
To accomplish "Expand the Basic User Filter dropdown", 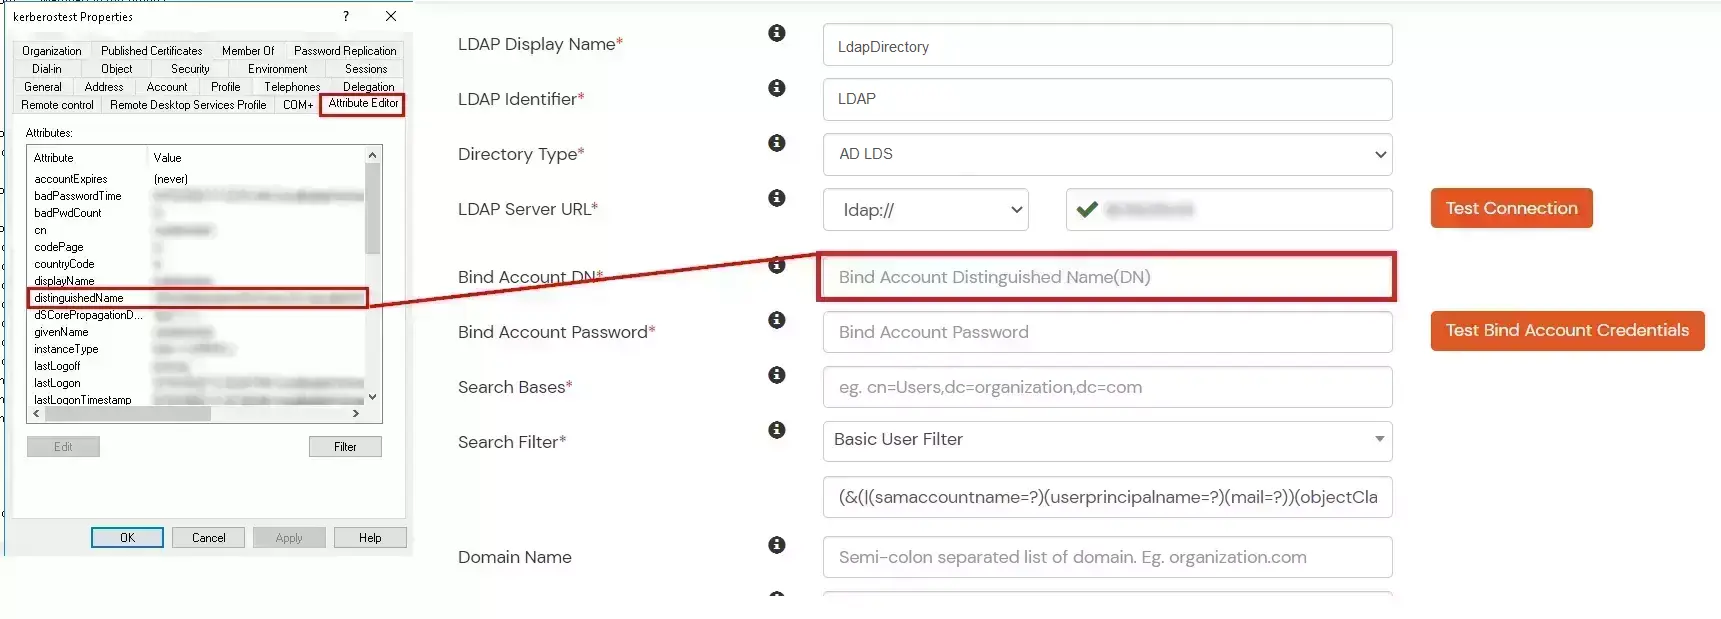I will [1107, 440].
